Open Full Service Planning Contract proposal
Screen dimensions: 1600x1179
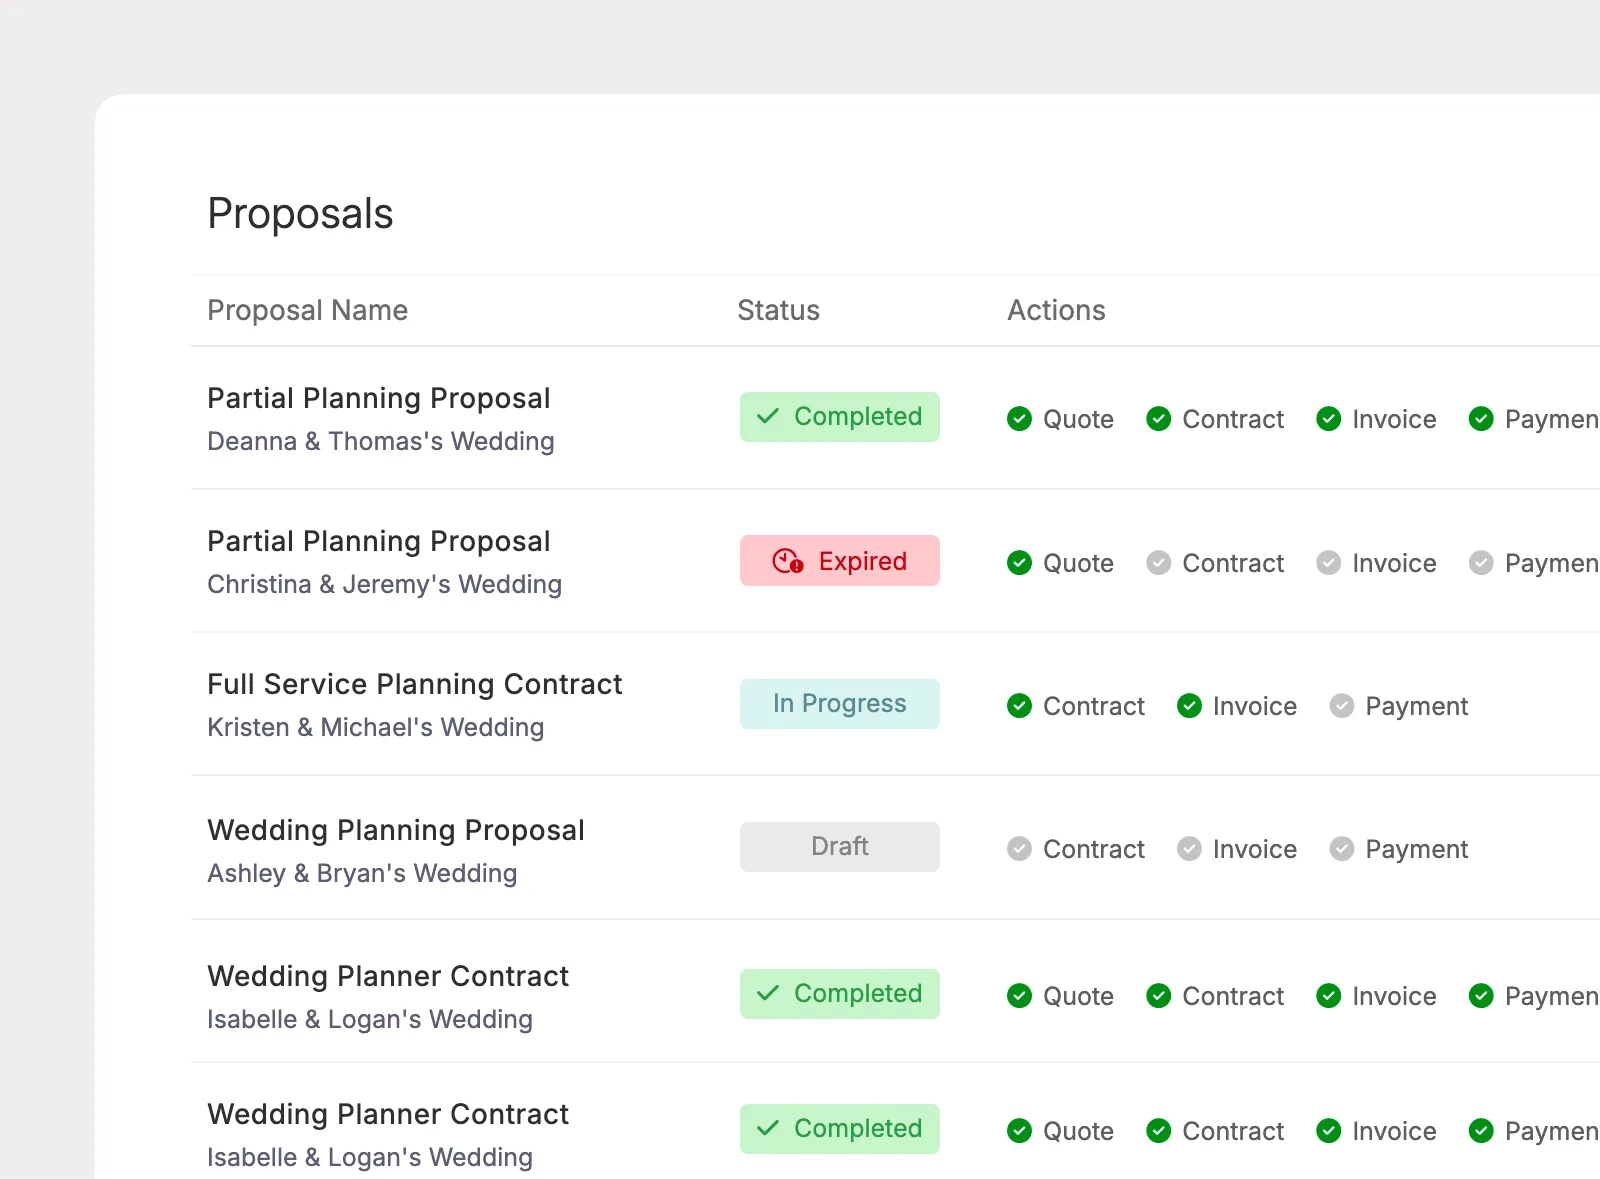point(415,684)
